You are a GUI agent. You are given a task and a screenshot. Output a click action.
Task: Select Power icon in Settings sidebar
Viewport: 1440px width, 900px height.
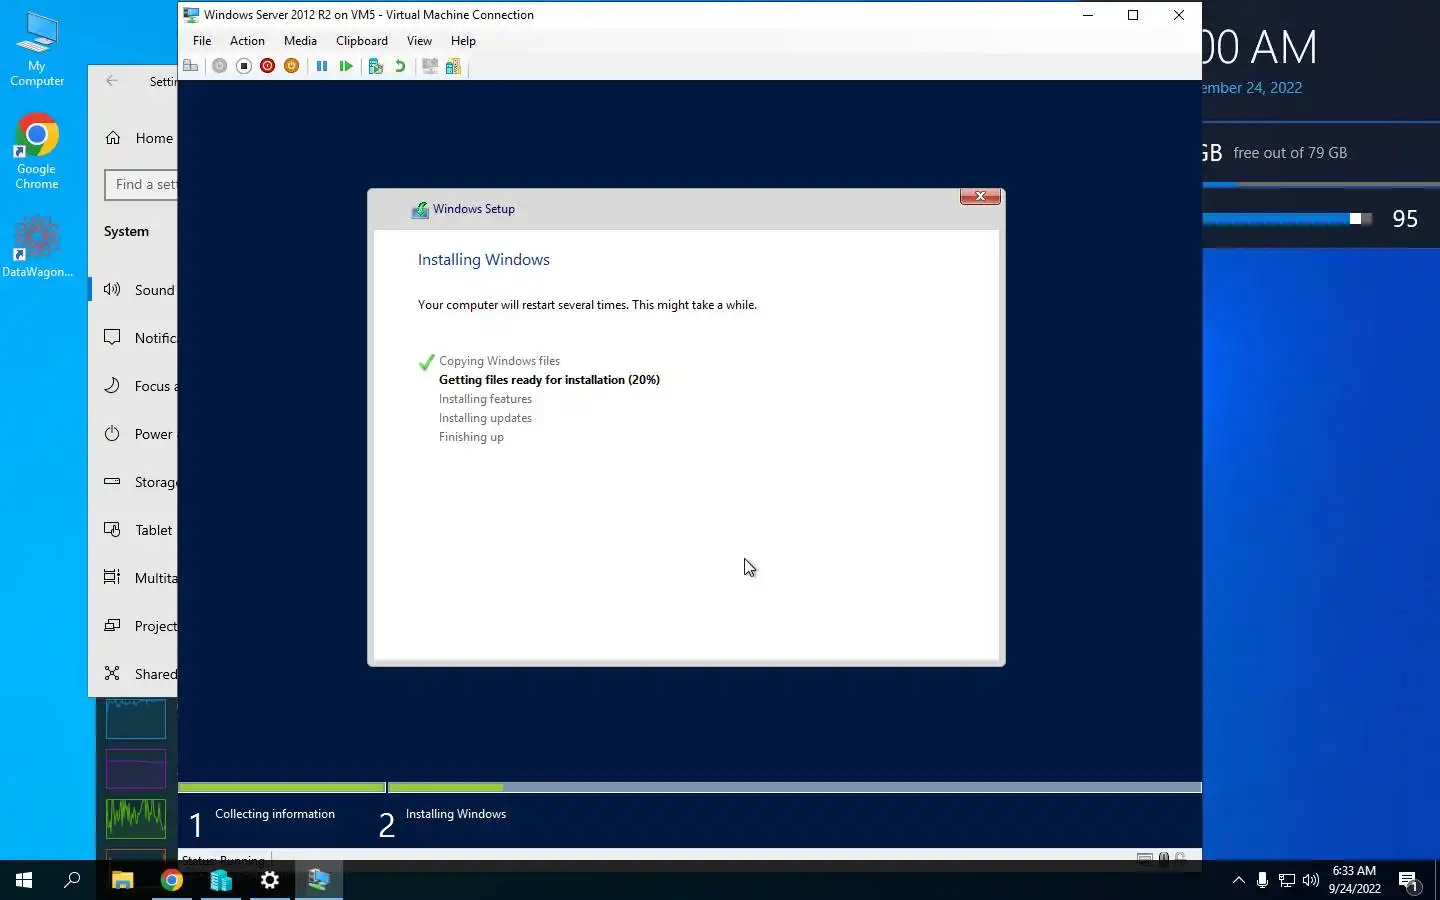pyautogui.click(x=112, y=433)
